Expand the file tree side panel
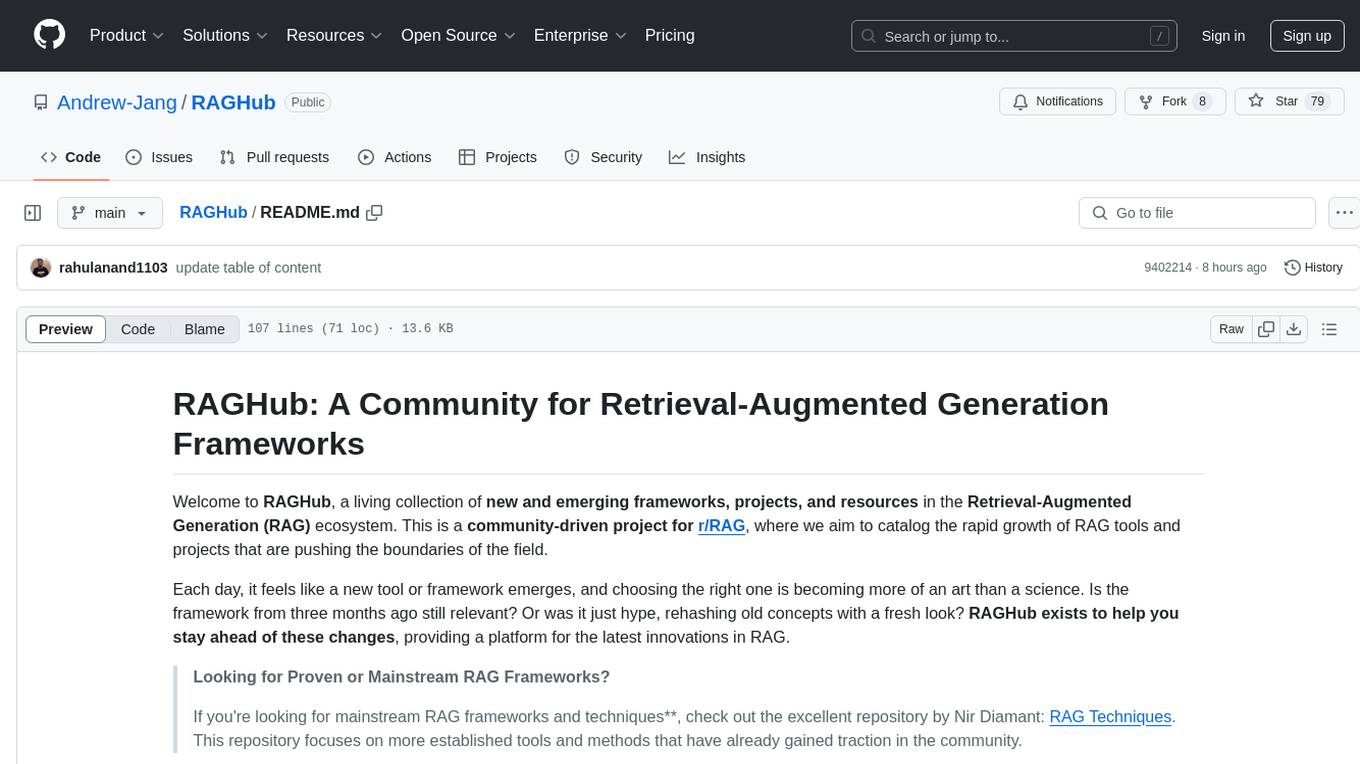 [33, 213]
